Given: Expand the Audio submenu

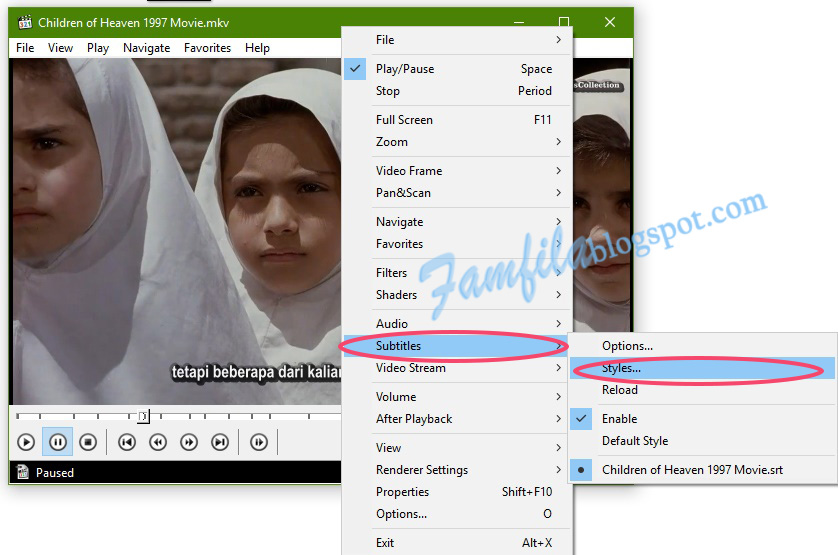Looking at the screenshot, I should coord(457,323).
